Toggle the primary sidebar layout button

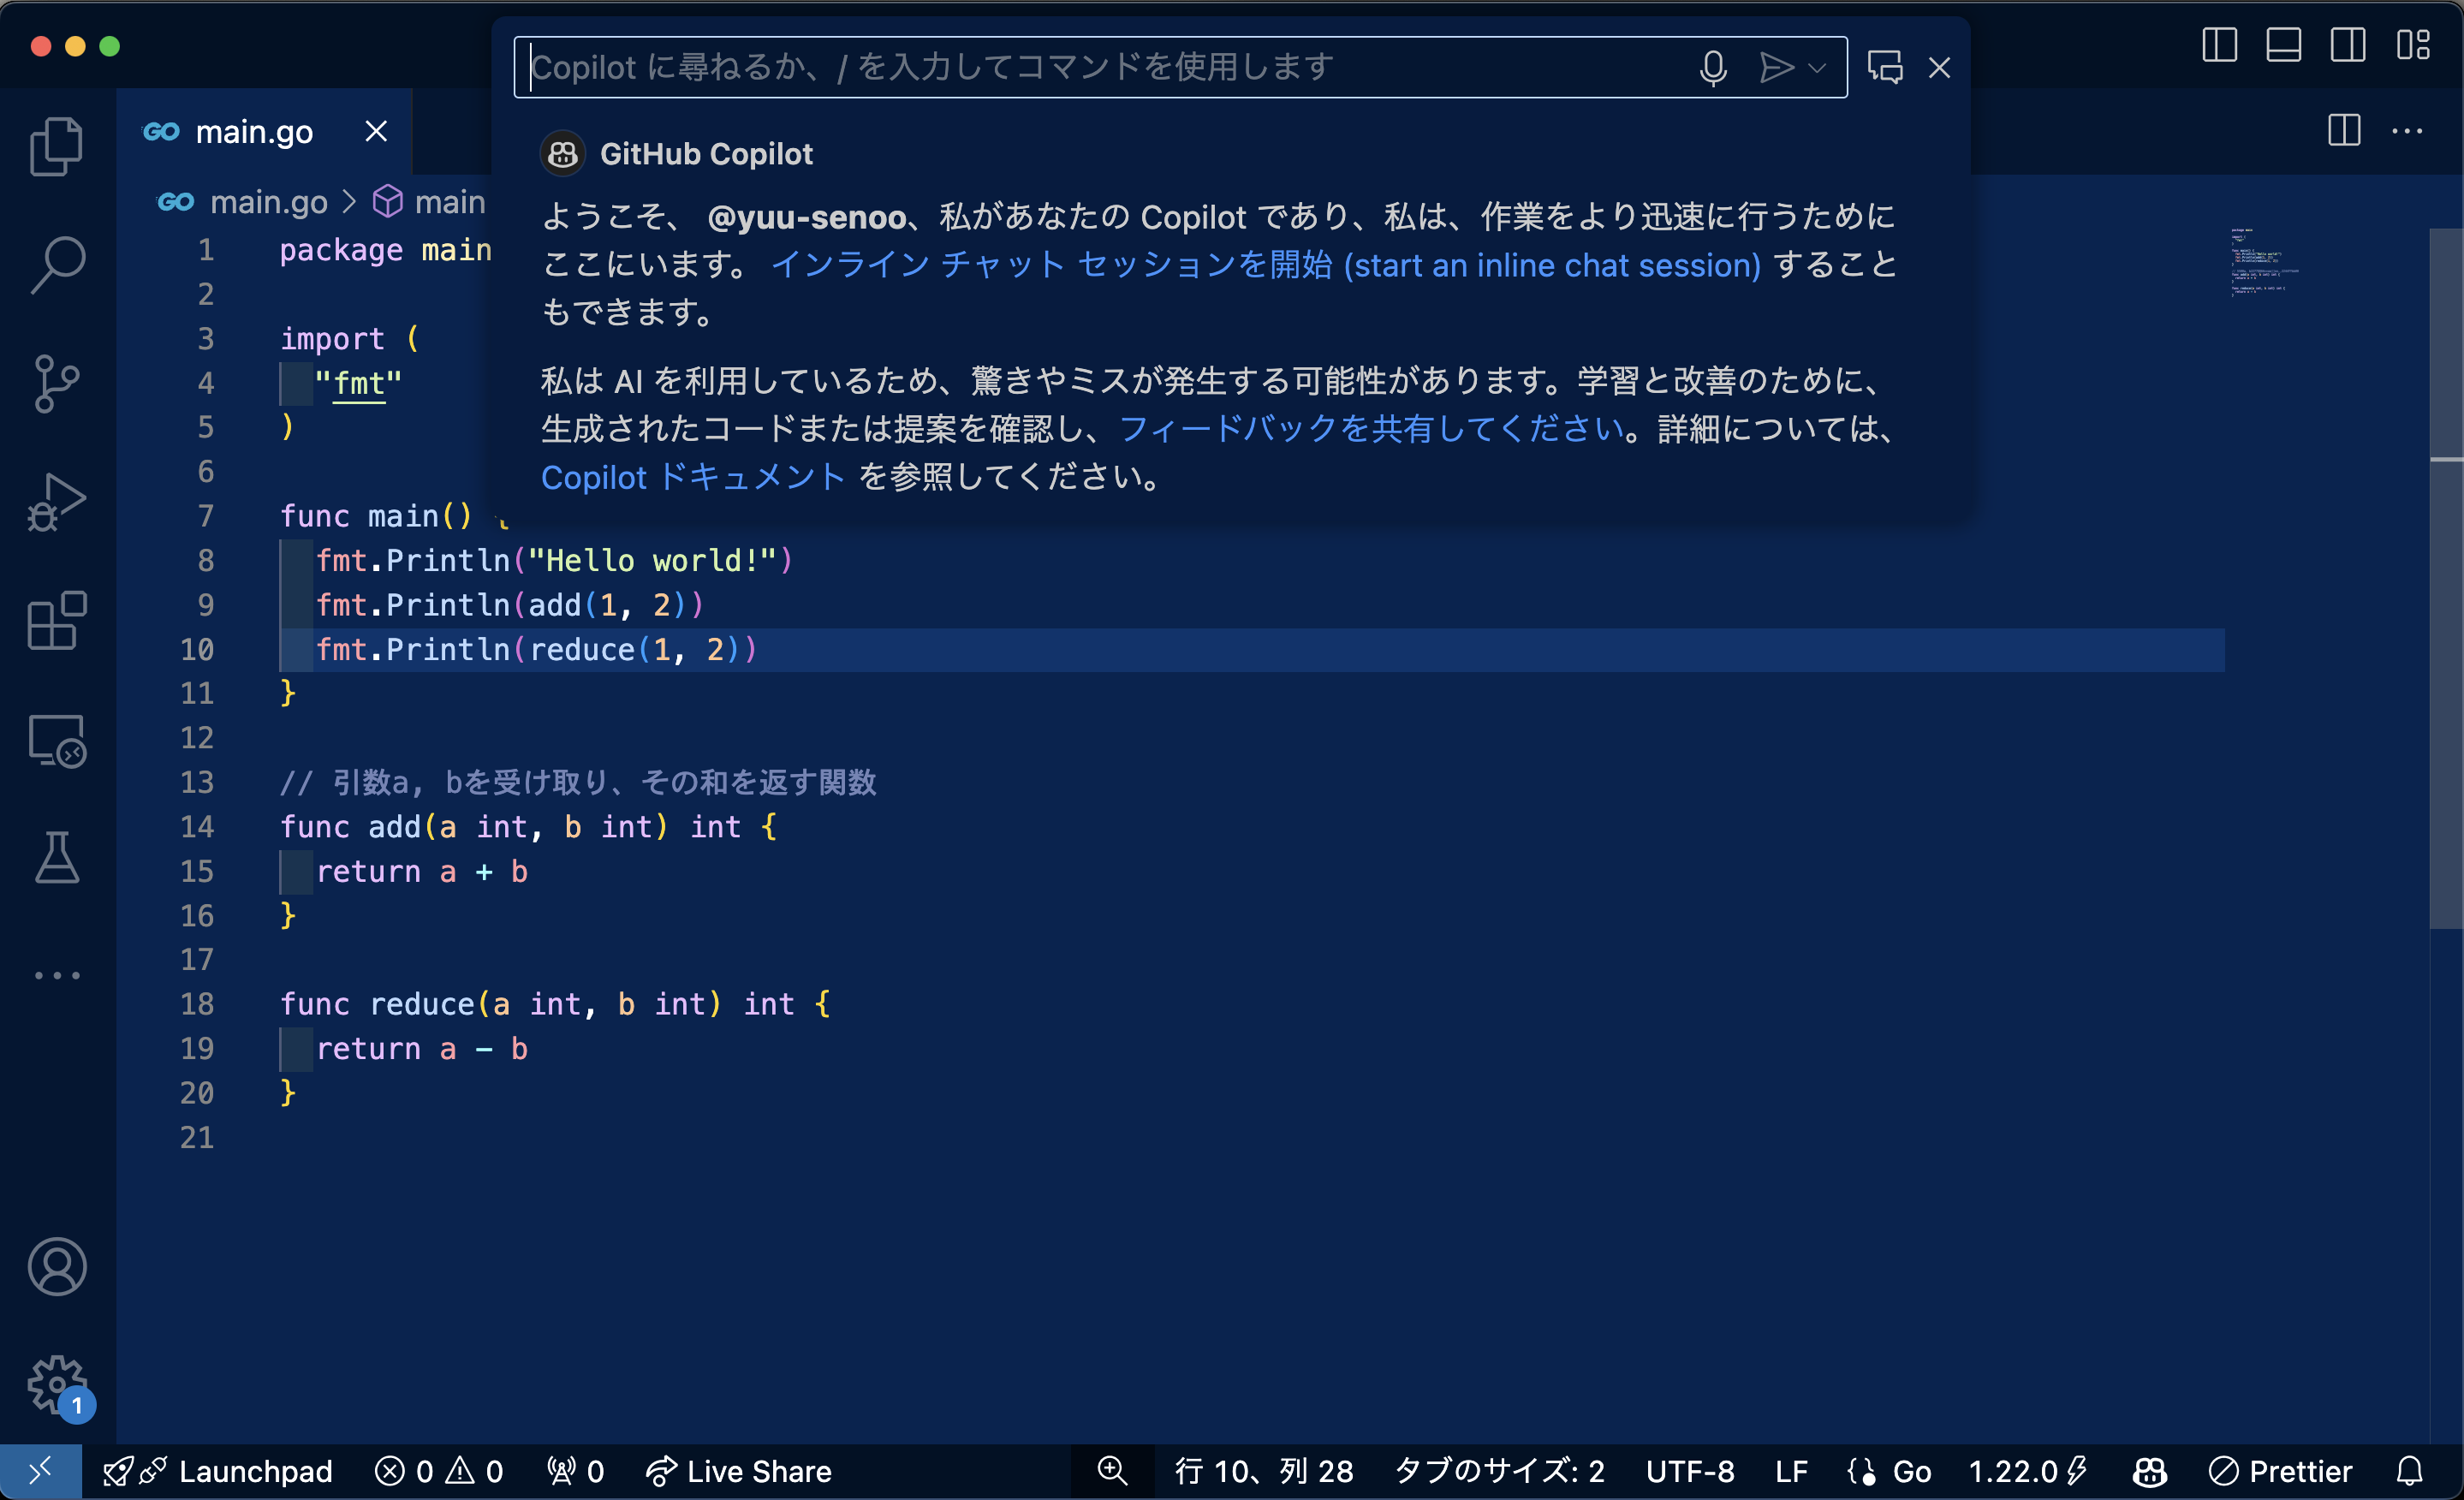coord(2219,45)
